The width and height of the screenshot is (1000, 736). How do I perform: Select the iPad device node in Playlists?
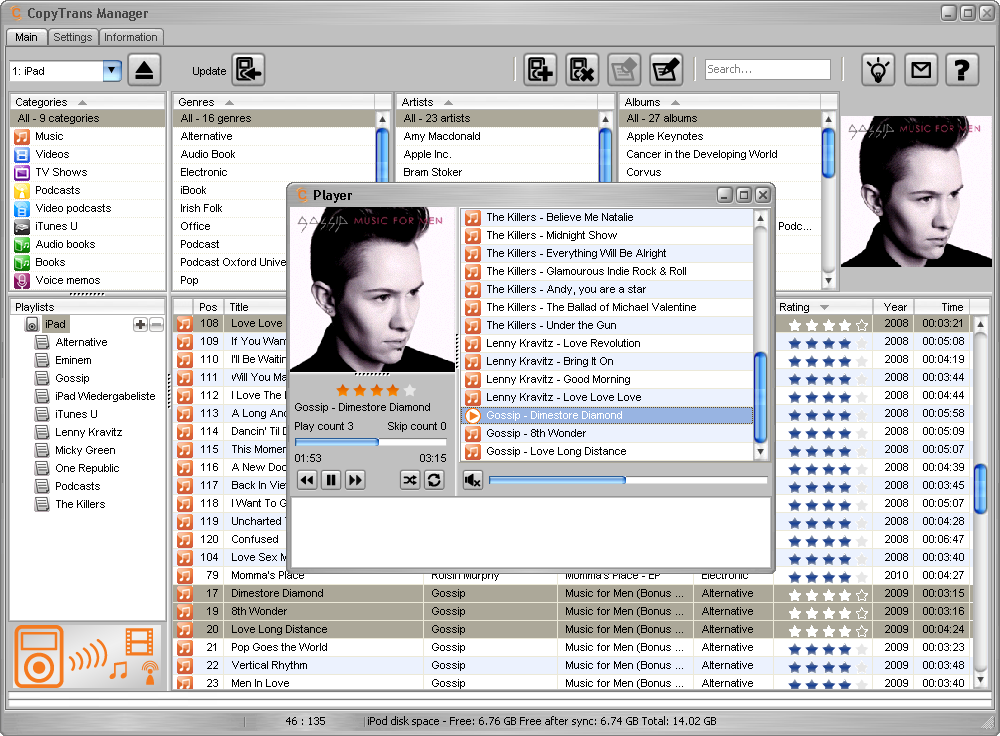click(x=55, y=324)
